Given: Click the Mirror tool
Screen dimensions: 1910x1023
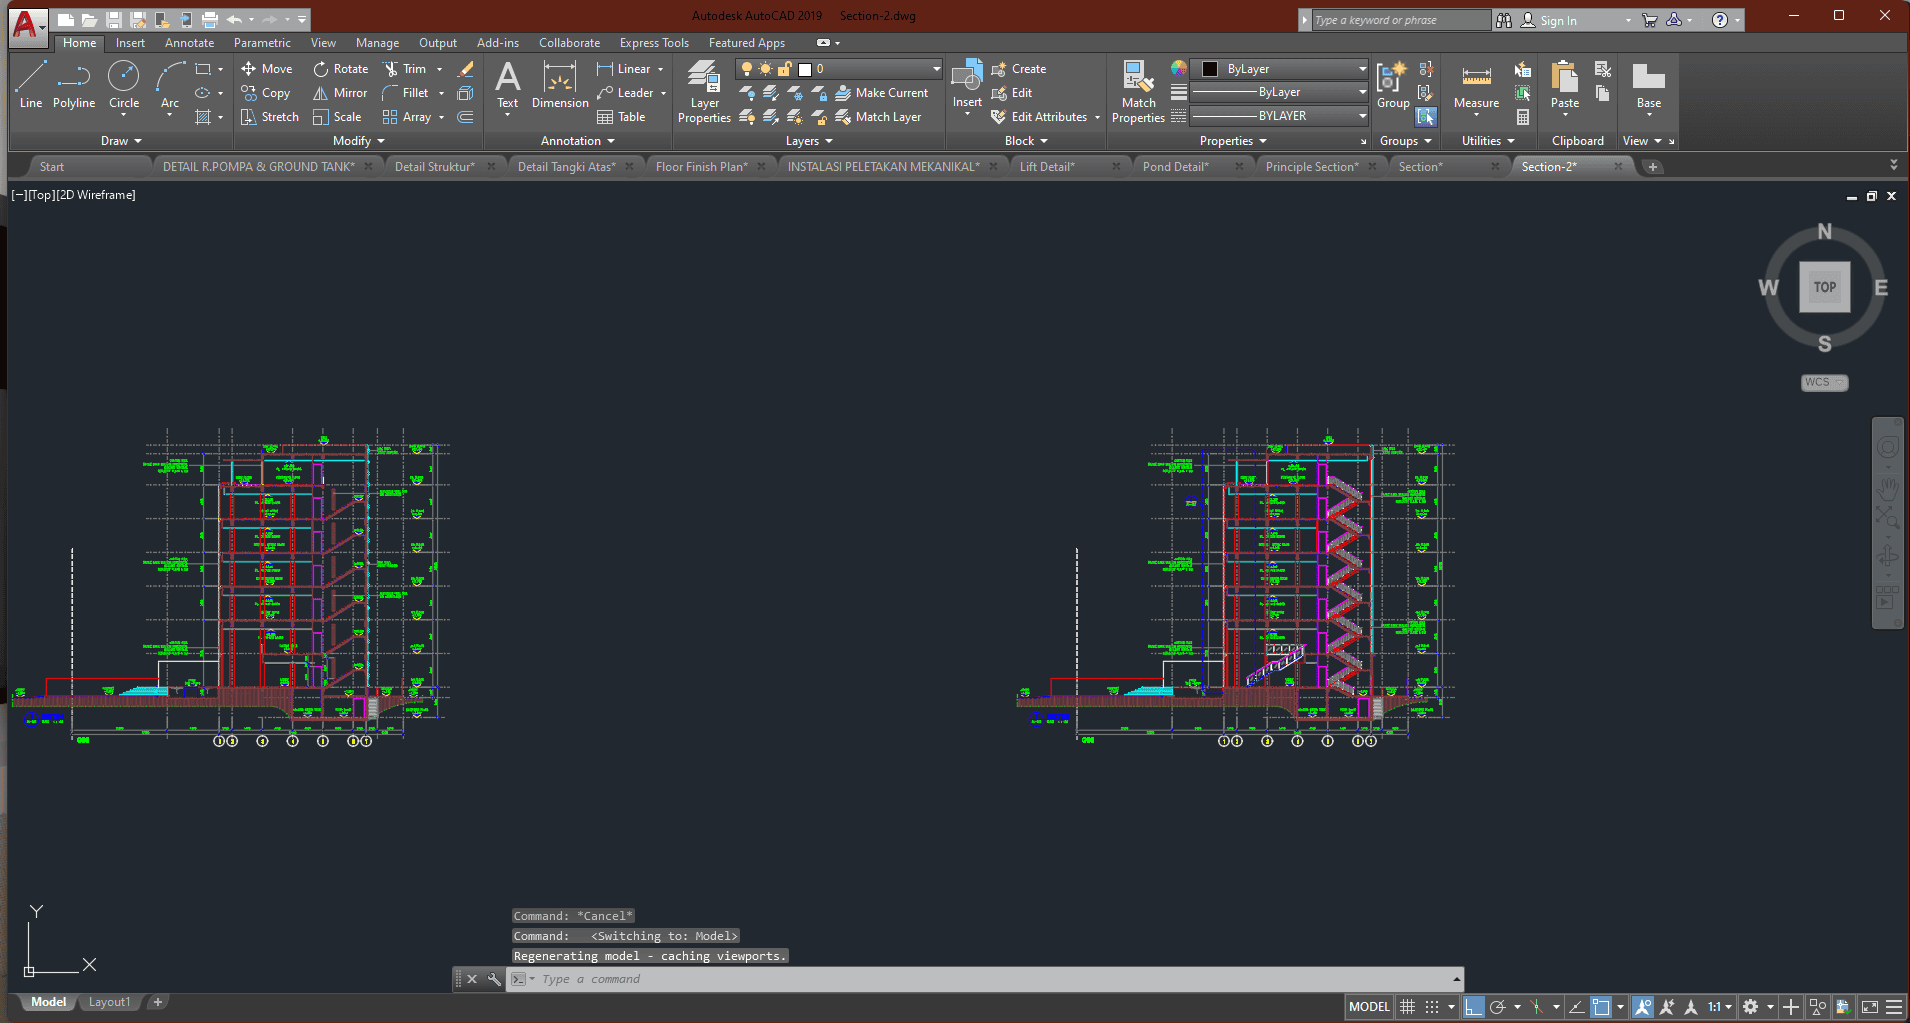Looking at the screenshot, I should 340,93.
